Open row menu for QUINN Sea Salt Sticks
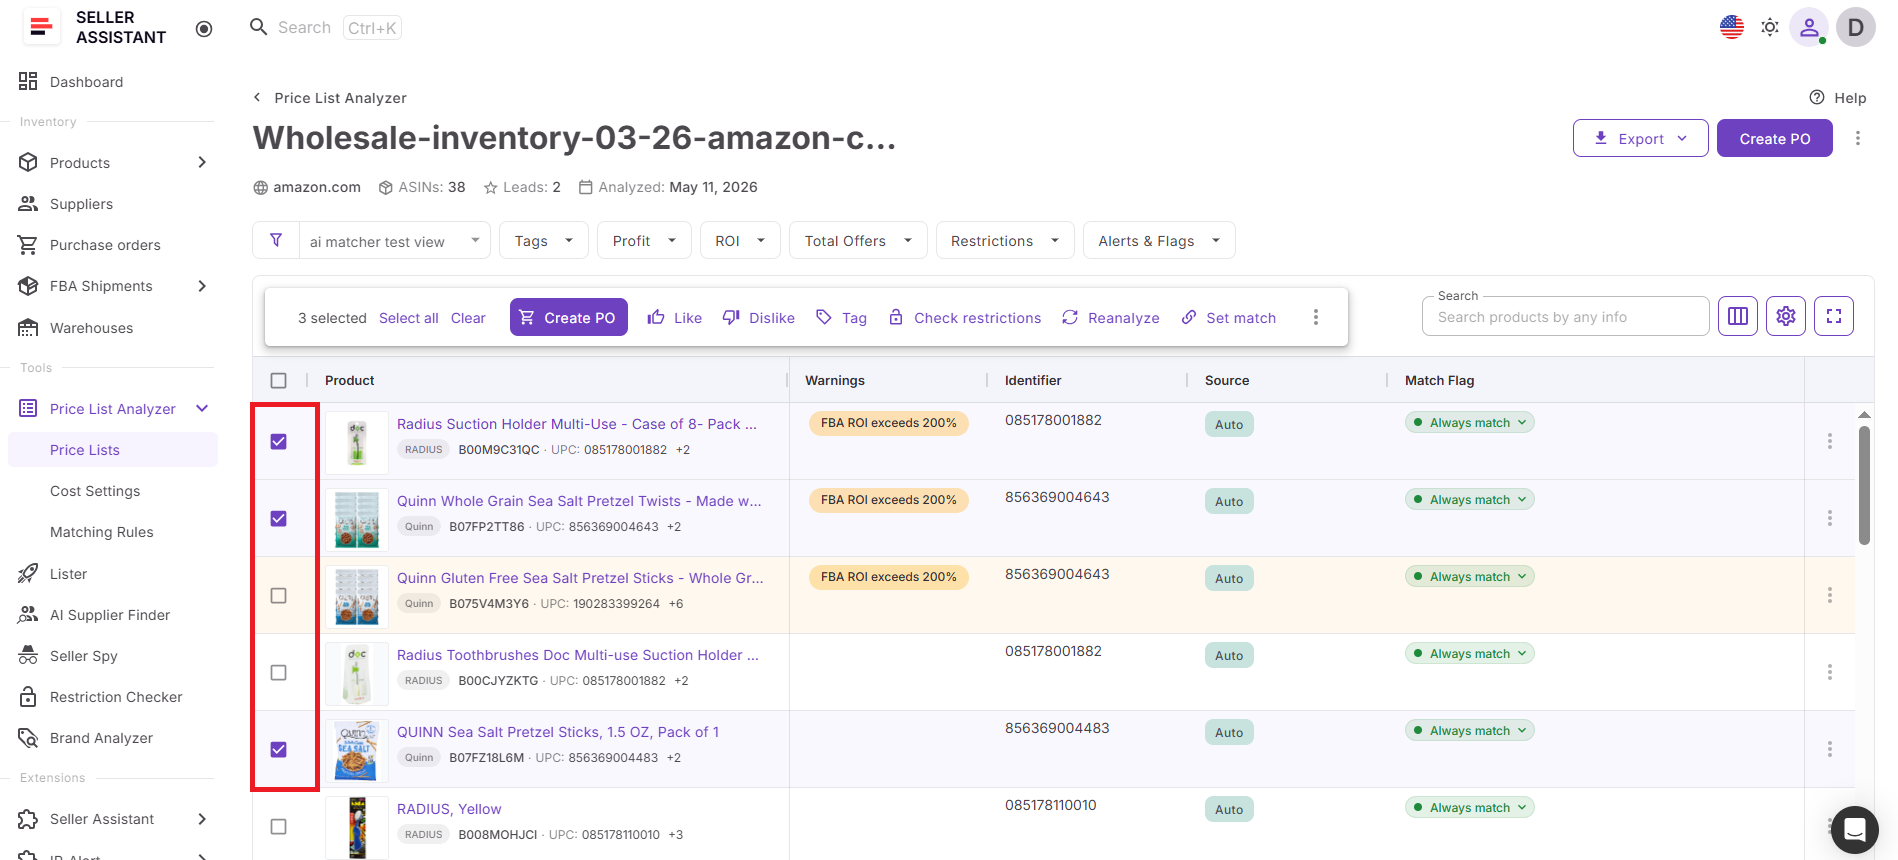Viewport: 1898px width, 860px height. [1830, 749]
